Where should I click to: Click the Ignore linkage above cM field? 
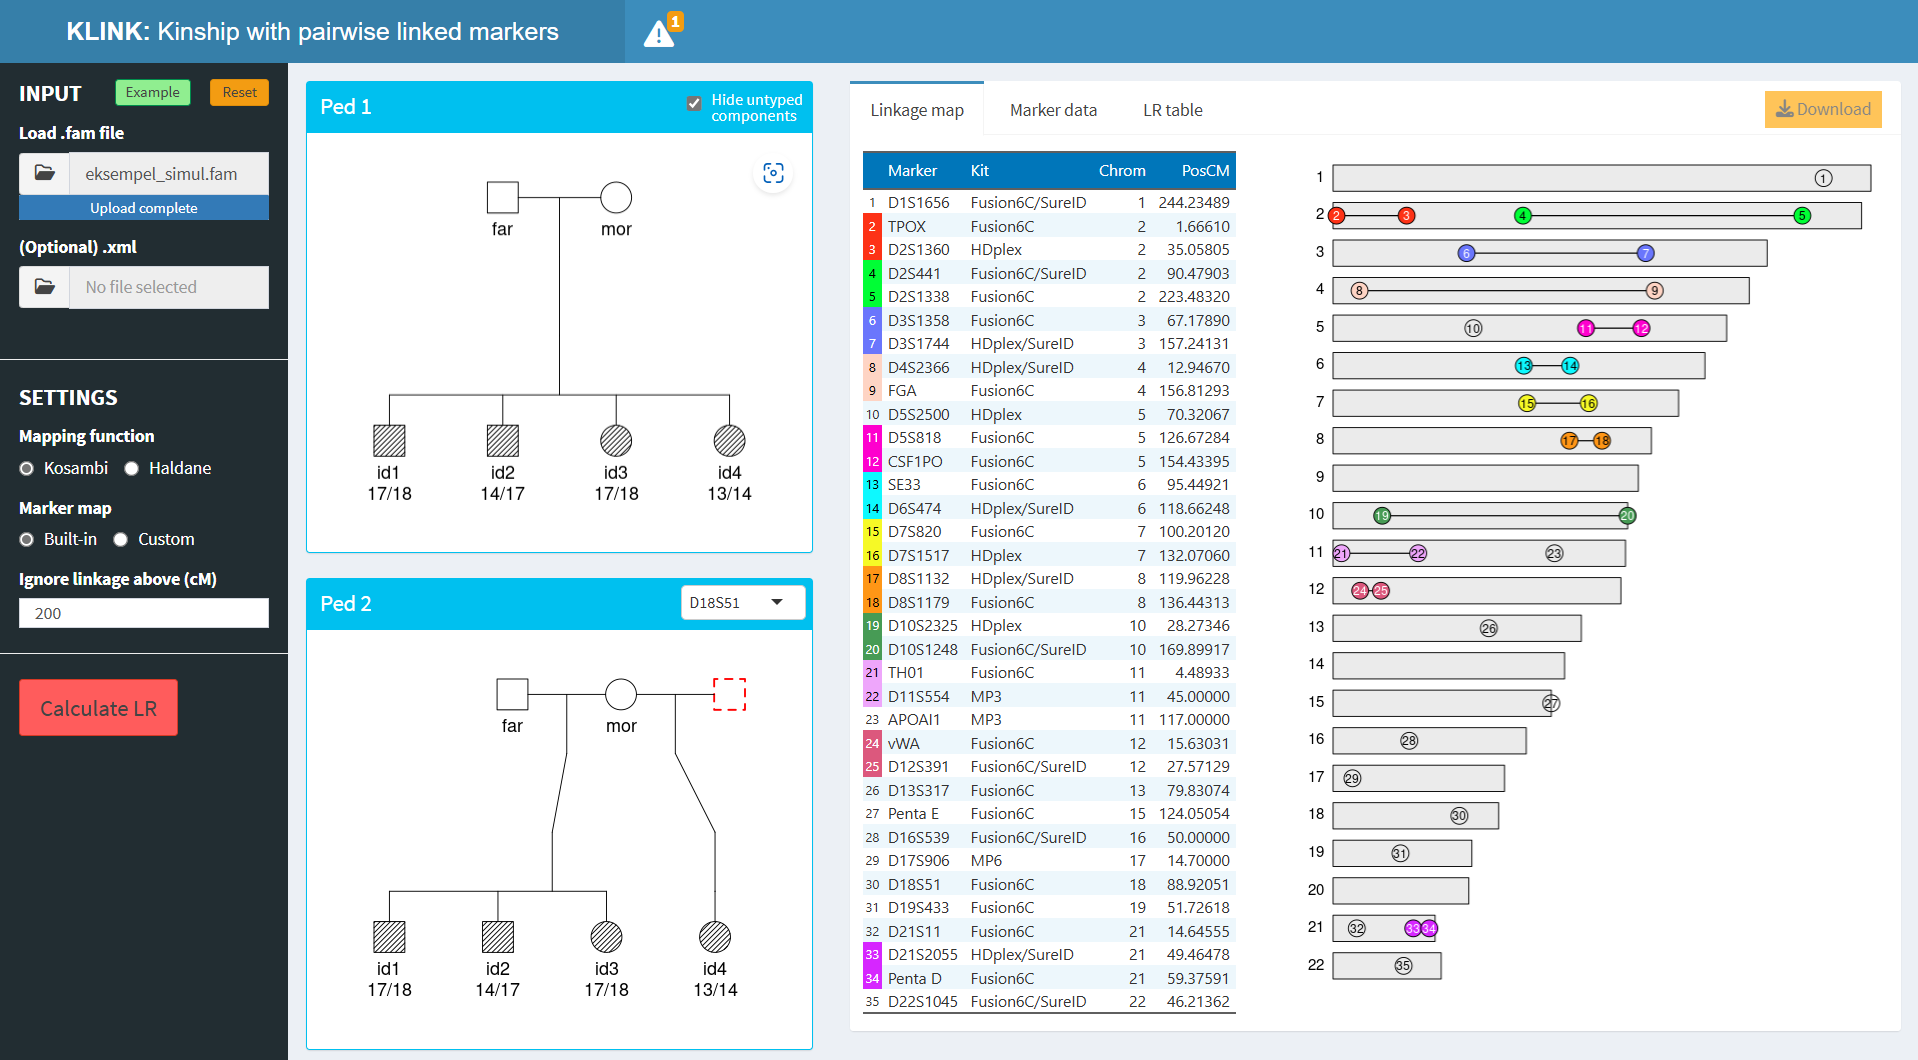coord(144,613)
